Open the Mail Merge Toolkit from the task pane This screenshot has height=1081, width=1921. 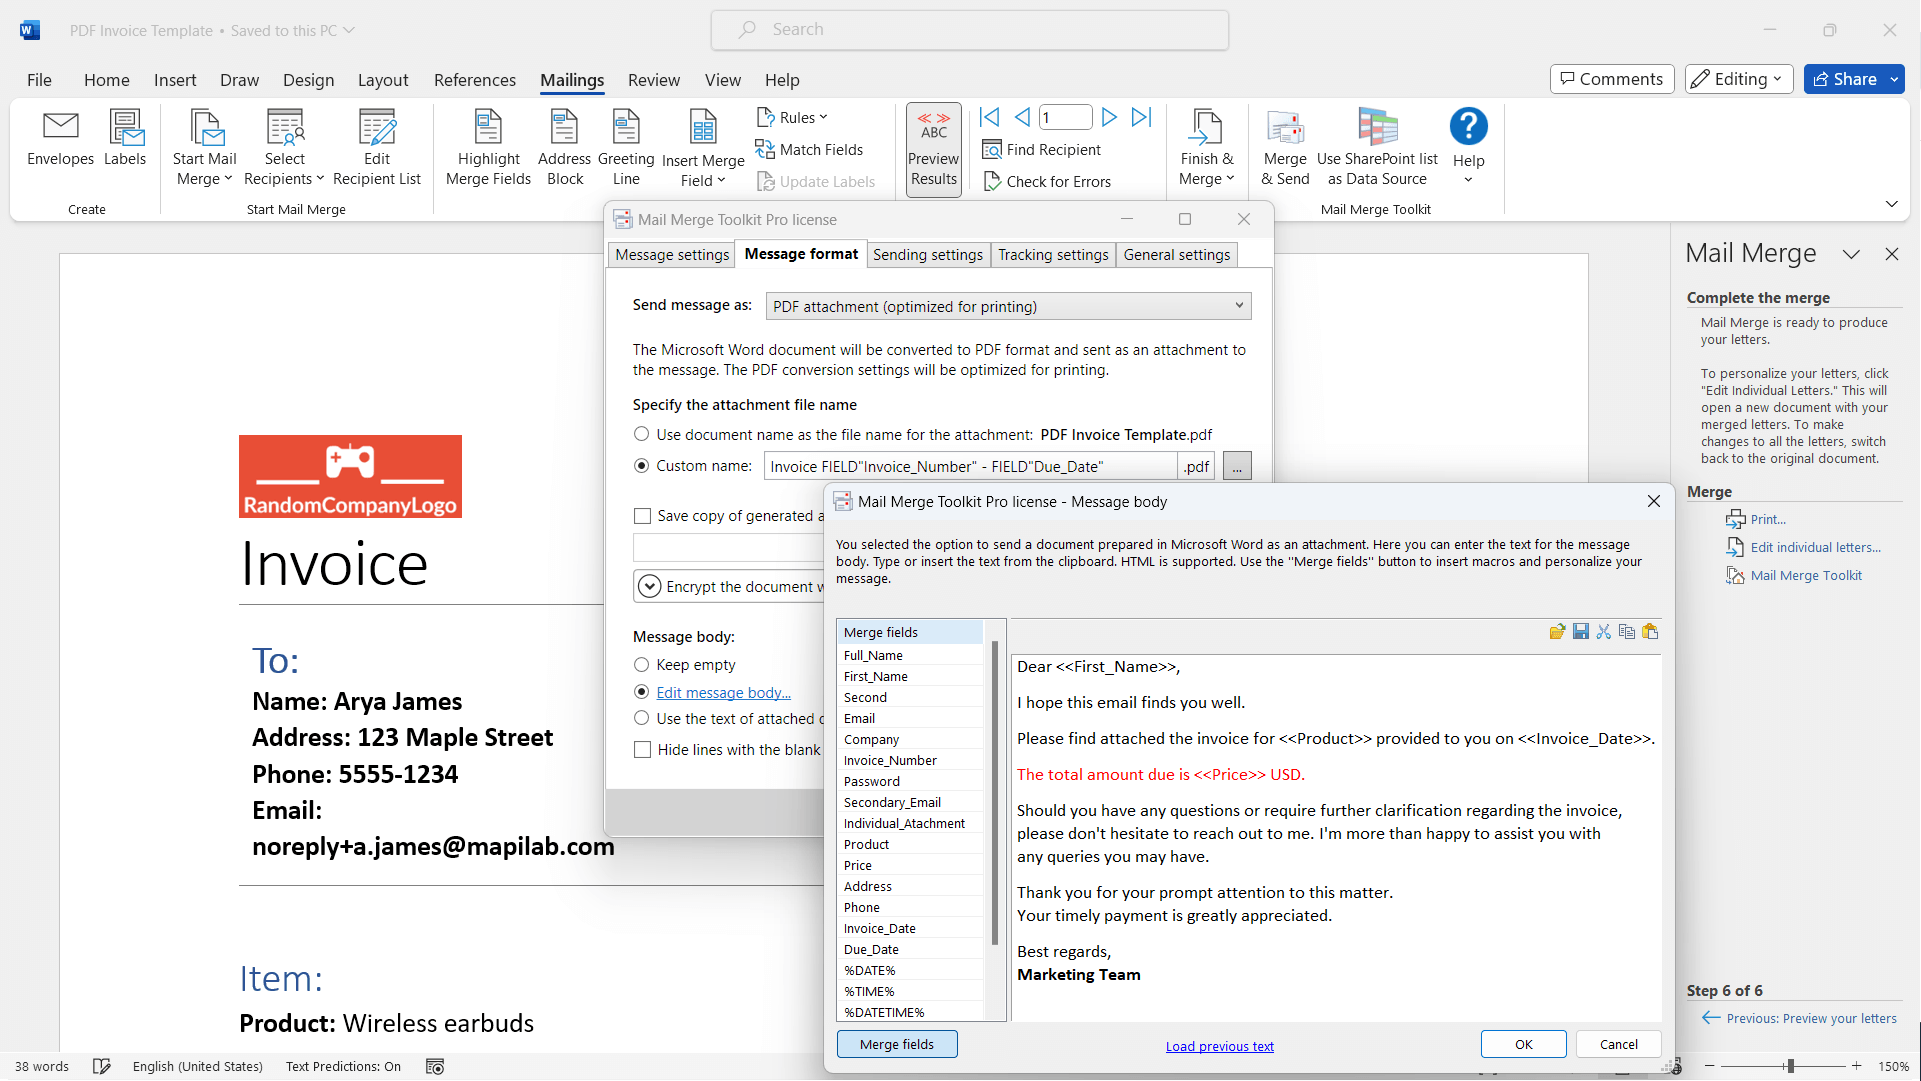[x=1804, y=575]
